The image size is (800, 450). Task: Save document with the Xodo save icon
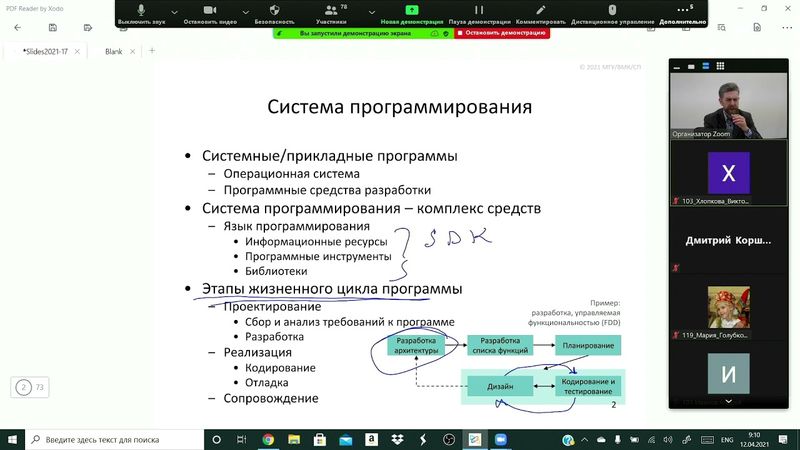point(53,28)
